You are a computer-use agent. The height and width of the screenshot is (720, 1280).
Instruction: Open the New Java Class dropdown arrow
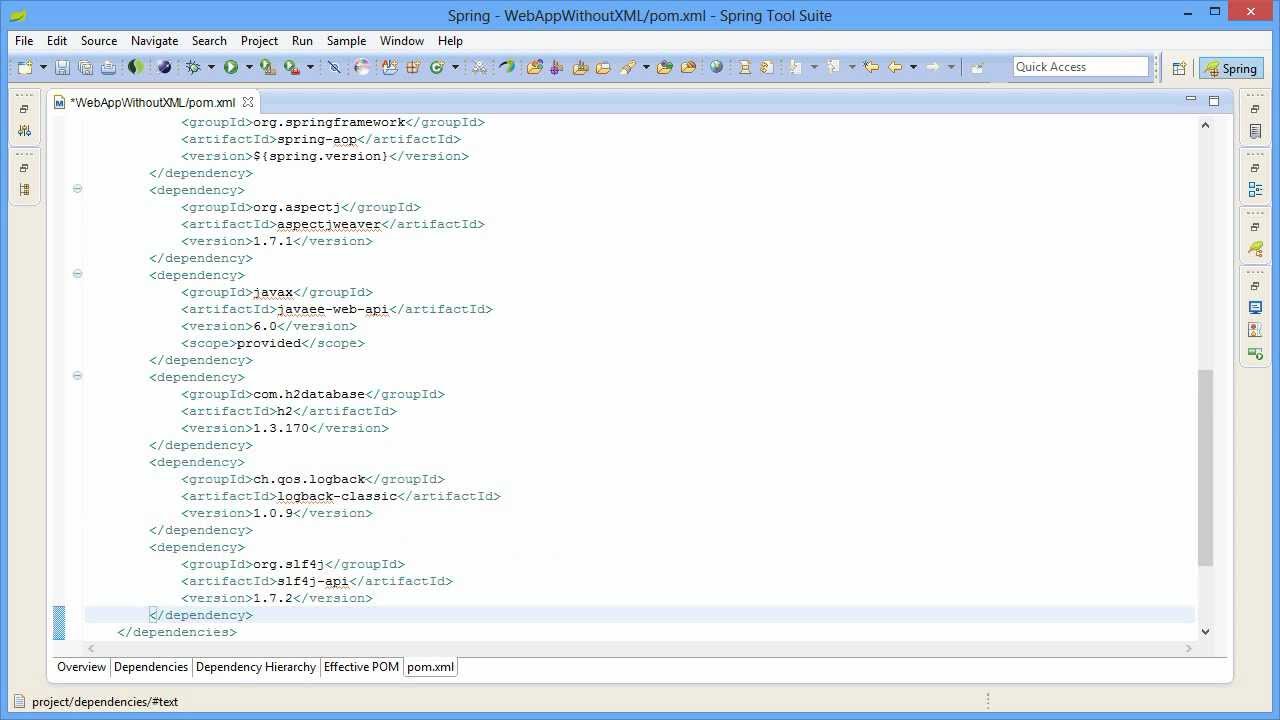coord(455,67)
